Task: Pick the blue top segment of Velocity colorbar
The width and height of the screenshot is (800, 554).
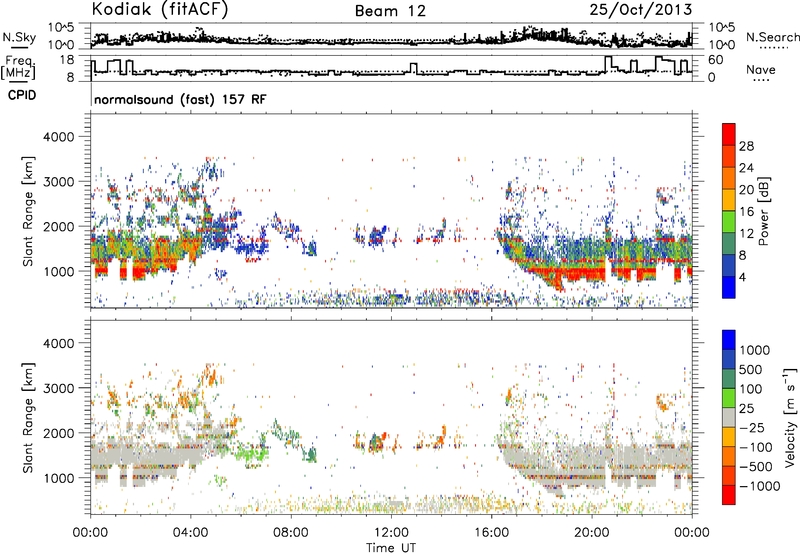Action: 729,340
